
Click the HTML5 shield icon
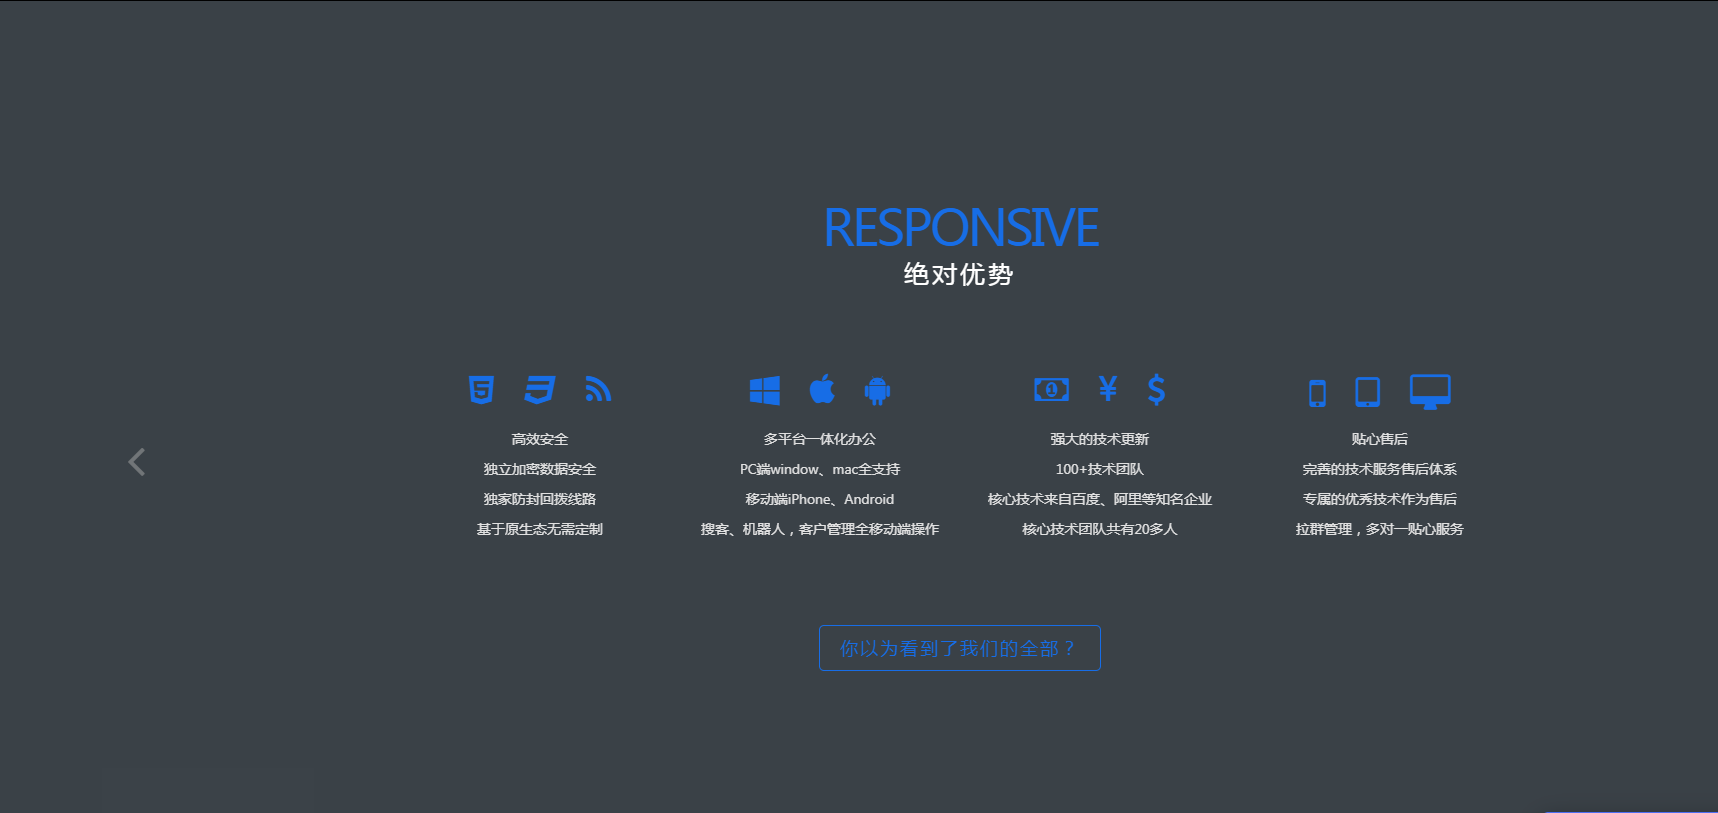point(481,389)
